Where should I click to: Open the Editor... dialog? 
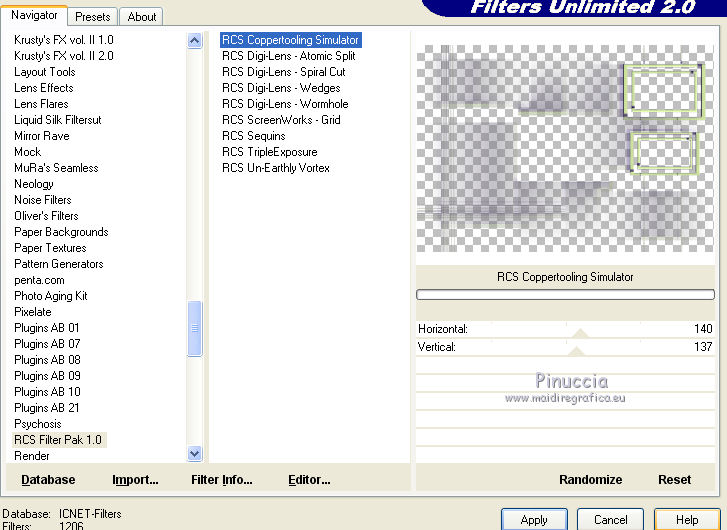click(309, 479)
